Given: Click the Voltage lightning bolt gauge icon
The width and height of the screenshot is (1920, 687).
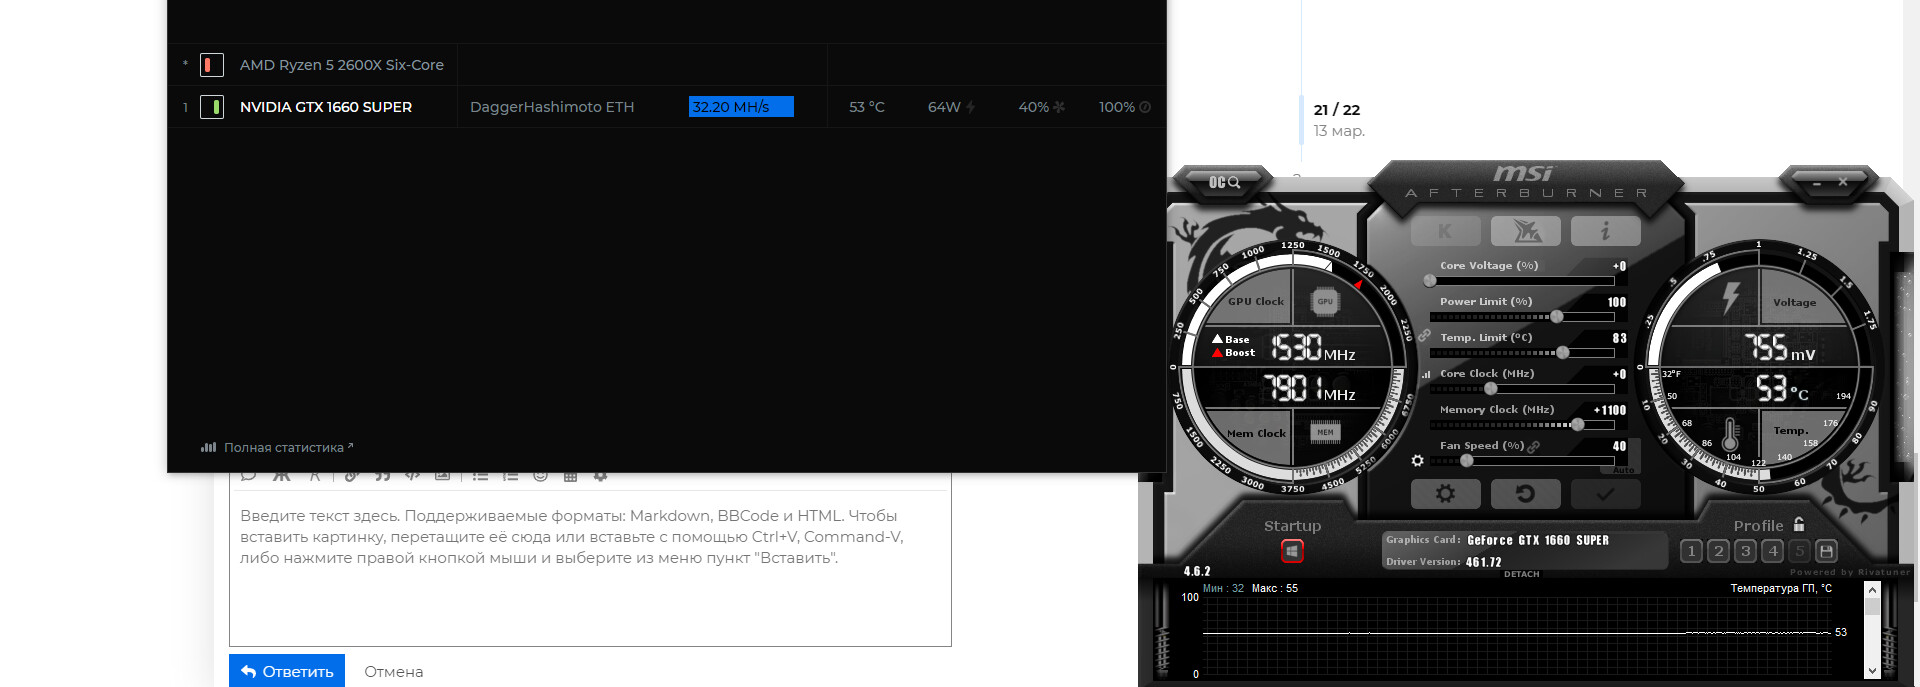Looking at the screenshot, I should pyautogui.click(x=1731, y=297).
